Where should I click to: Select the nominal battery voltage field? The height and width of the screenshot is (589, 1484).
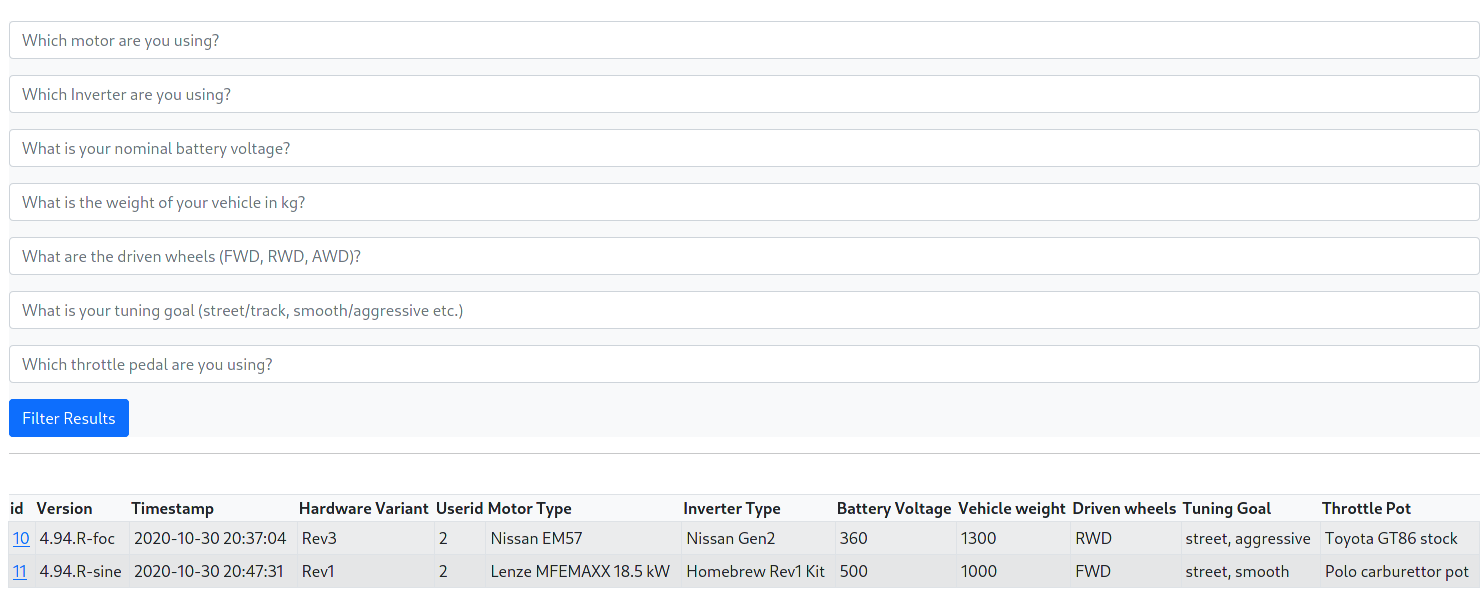[x=743, y=149]
